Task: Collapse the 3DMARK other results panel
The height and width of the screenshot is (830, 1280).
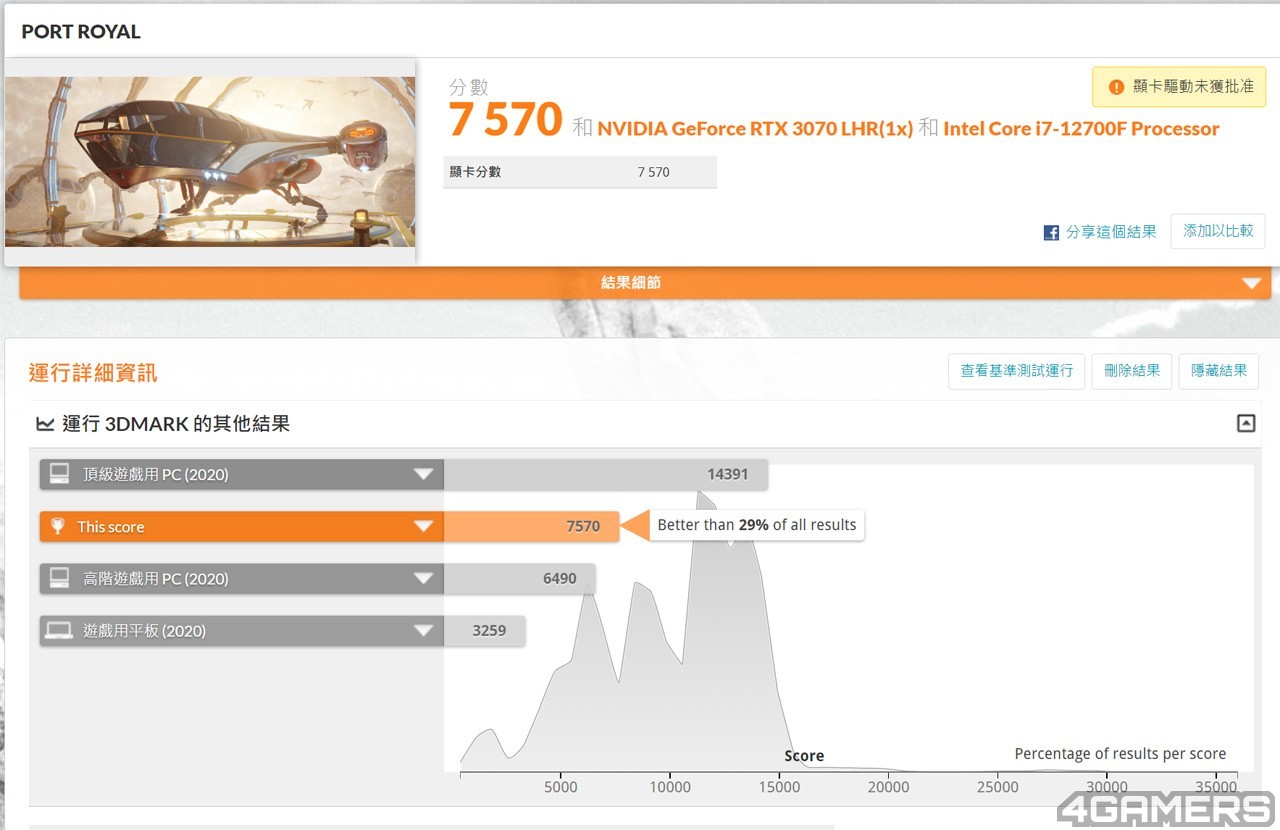Action: pos(1246,423)
